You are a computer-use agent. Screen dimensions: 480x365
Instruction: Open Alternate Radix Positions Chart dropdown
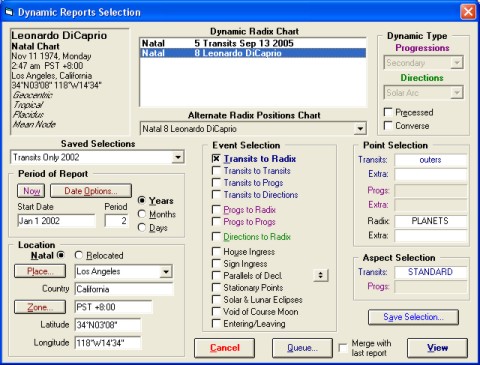pos(360,129)
